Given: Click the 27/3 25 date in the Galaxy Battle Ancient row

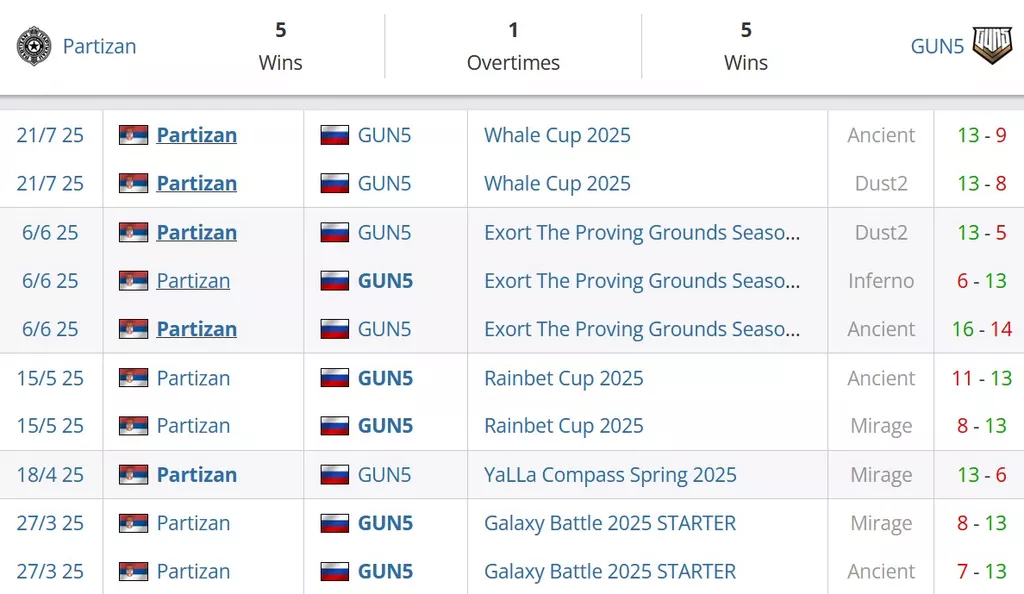Looking at the screenshot, I should coord(50,571).
